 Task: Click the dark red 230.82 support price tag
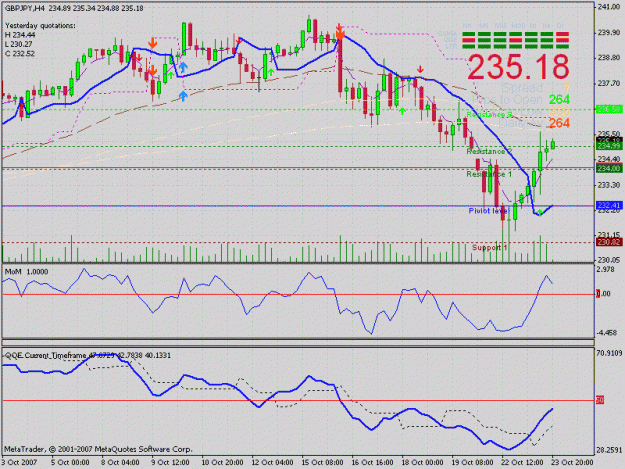click(609, 242)
